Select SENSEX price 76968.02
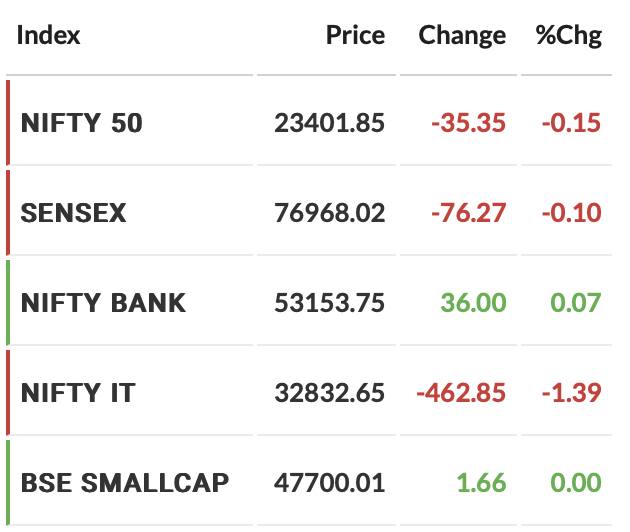This screenshot has width=630, height=532. click(x=329, y=213)
